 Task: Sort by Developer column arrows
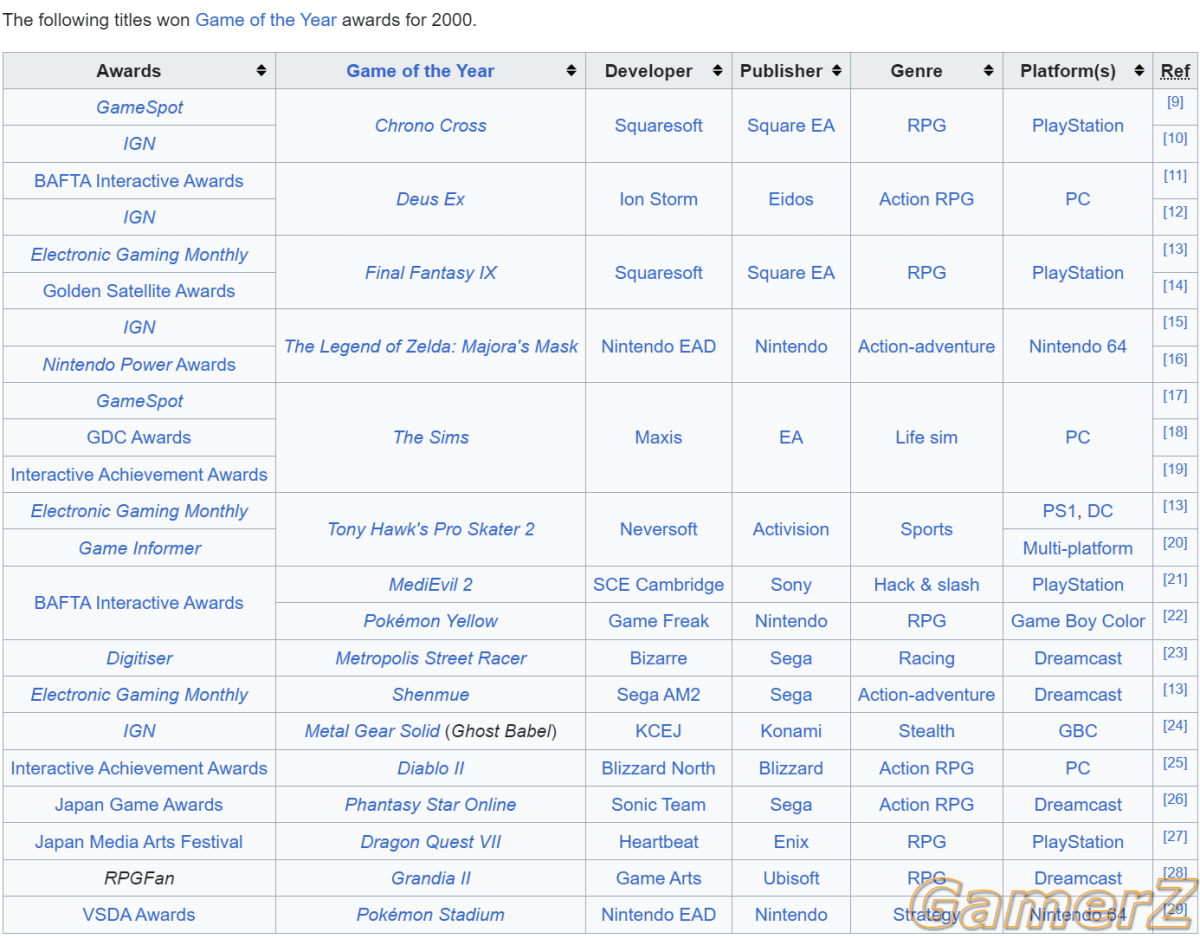(x=717, y=71)
